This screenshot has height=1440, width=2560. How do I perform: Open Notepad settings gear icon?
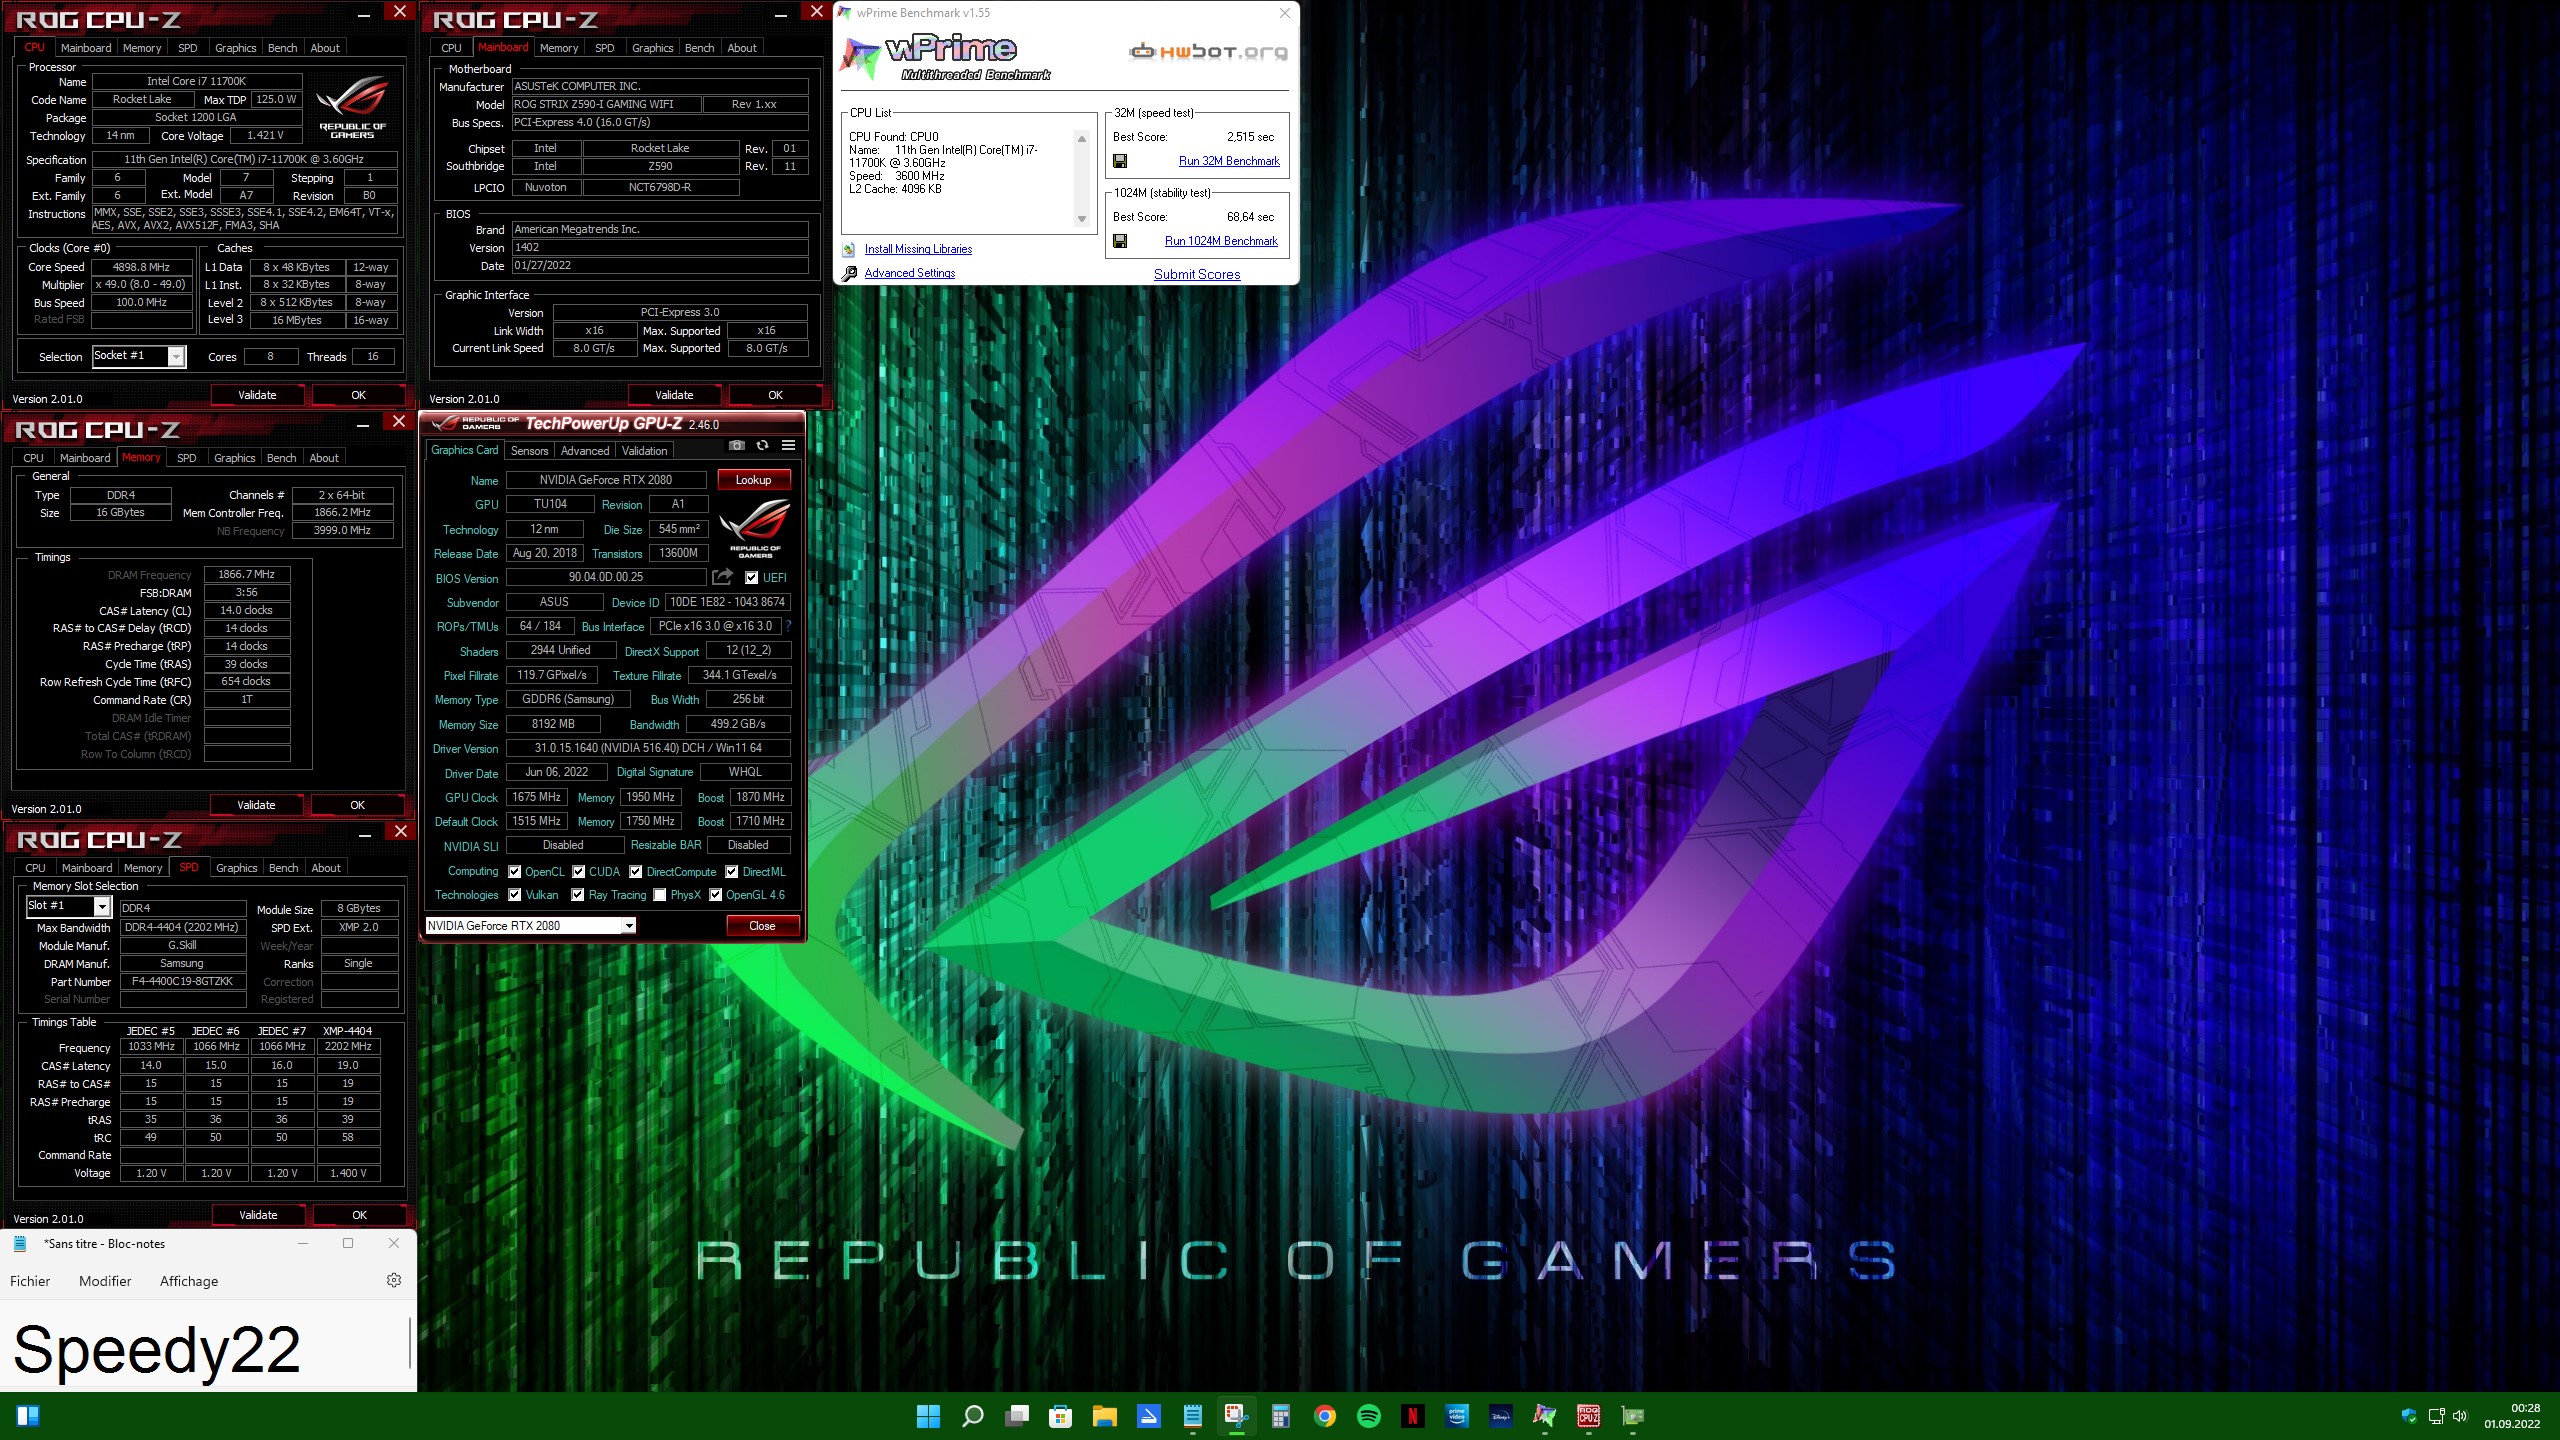pos(394,1280)
